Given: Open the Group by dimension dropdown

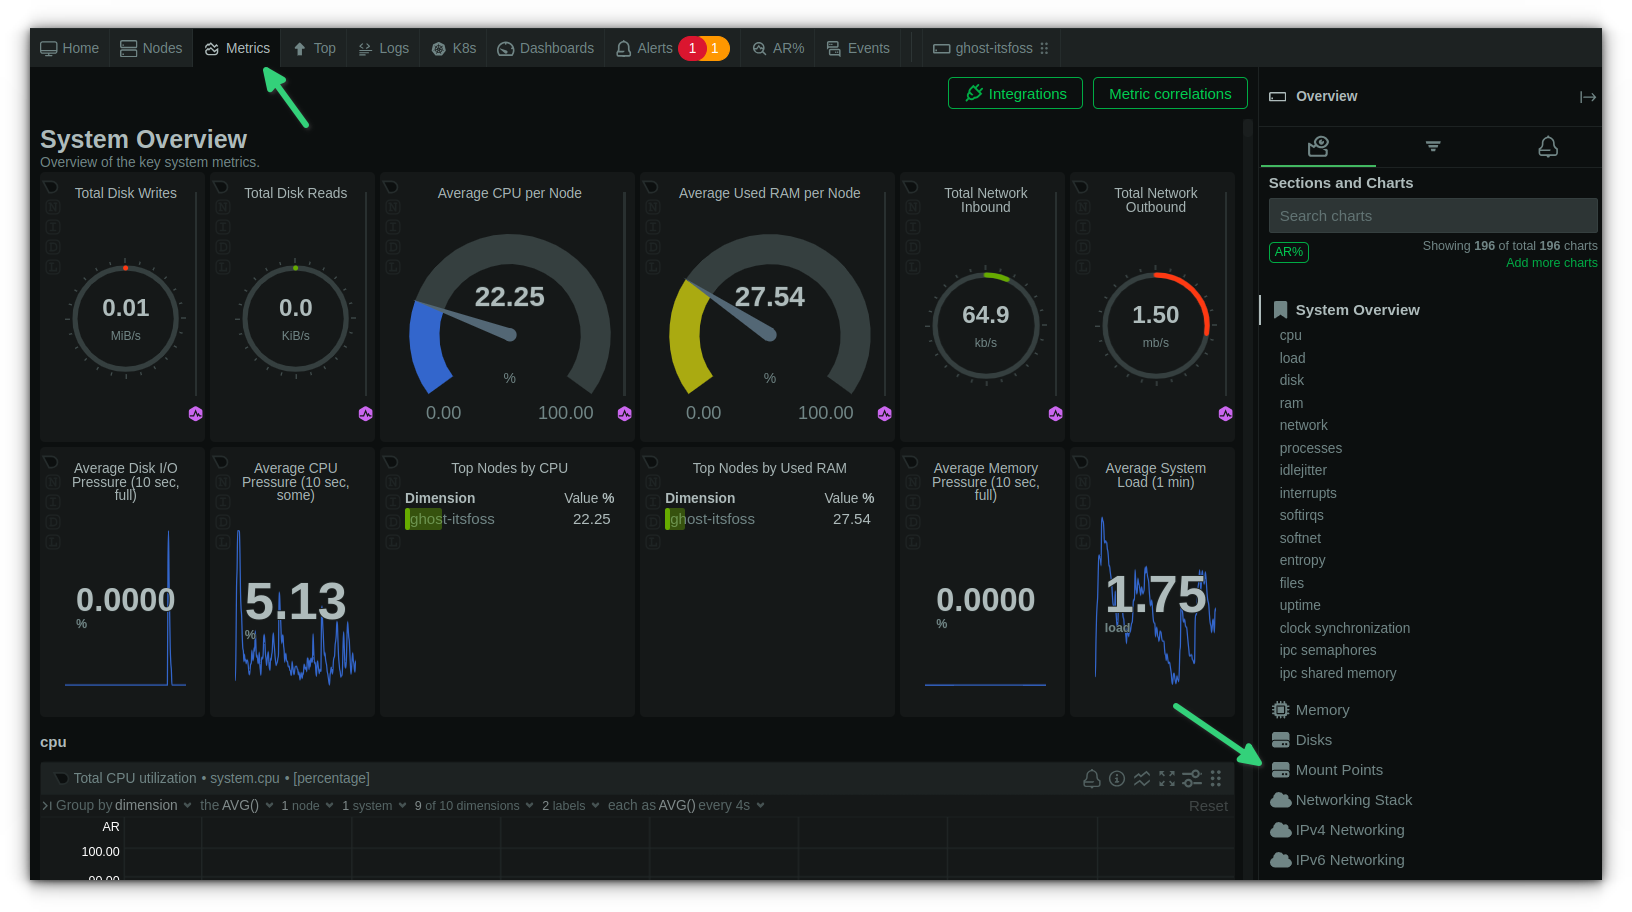Looking at the screenshot, I should [124, 805].
